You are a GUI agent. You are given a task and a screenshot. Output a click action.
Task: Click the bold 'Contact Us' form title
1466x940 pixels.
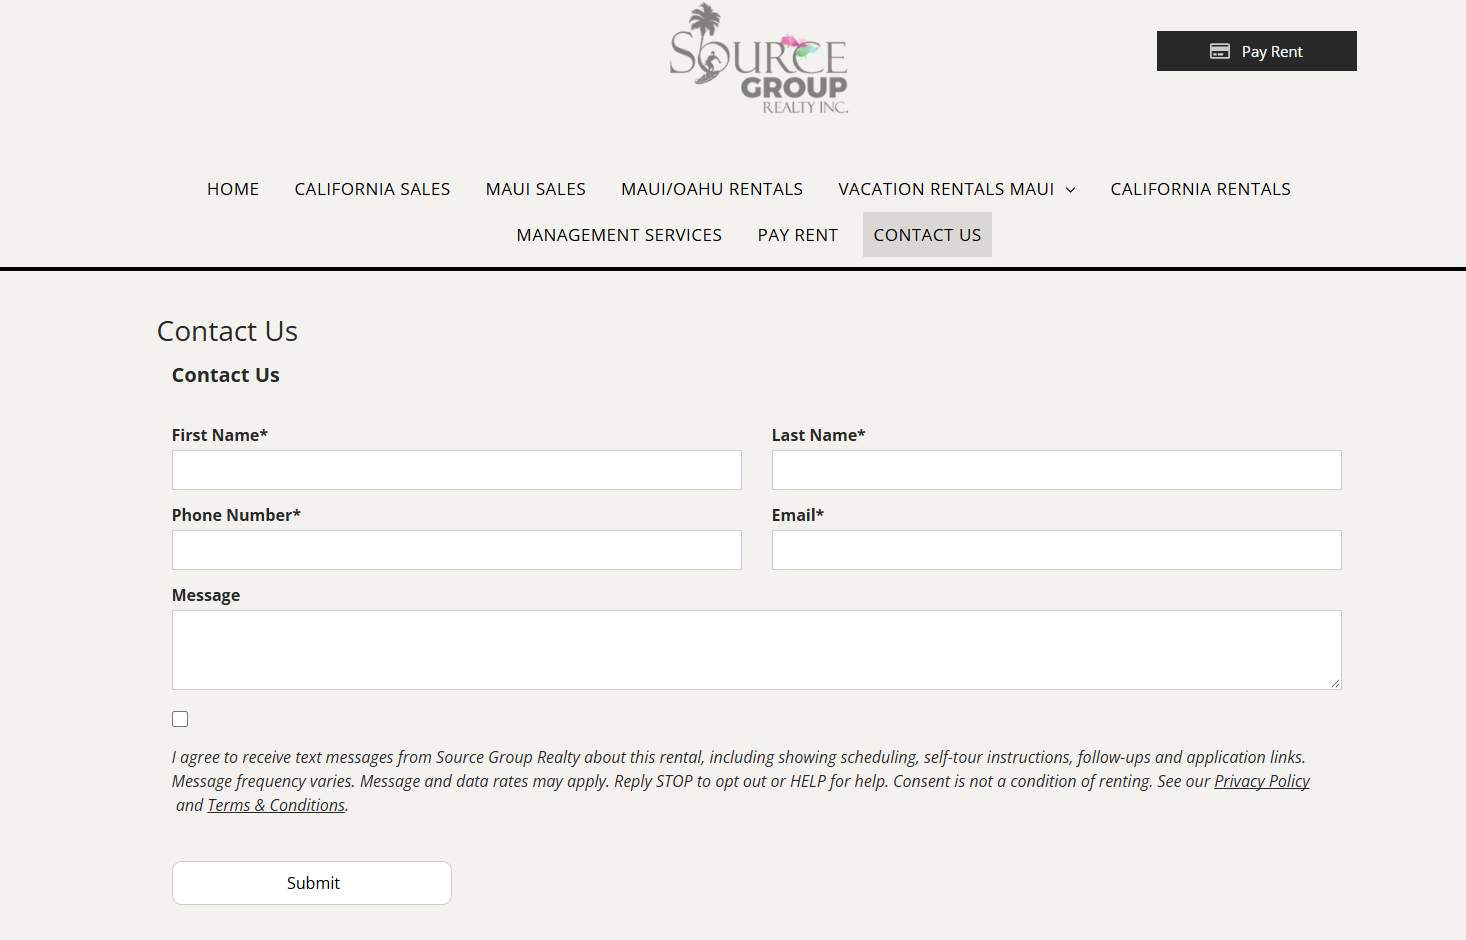click(225, 375)
